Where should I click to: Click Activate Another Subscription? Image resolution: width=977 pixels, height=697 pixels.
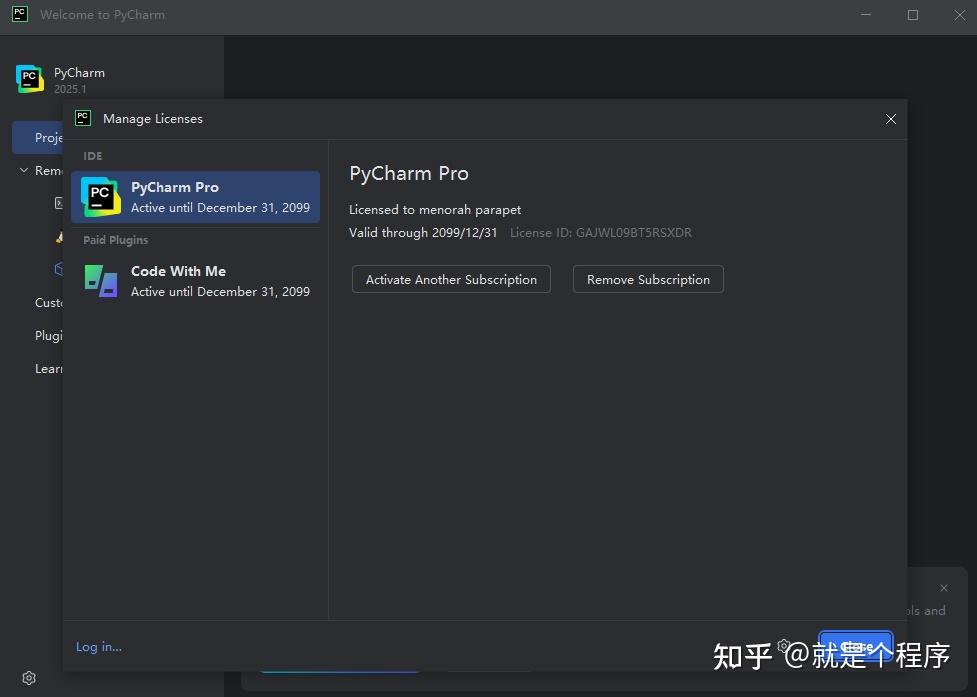click(x=450, y=279)
